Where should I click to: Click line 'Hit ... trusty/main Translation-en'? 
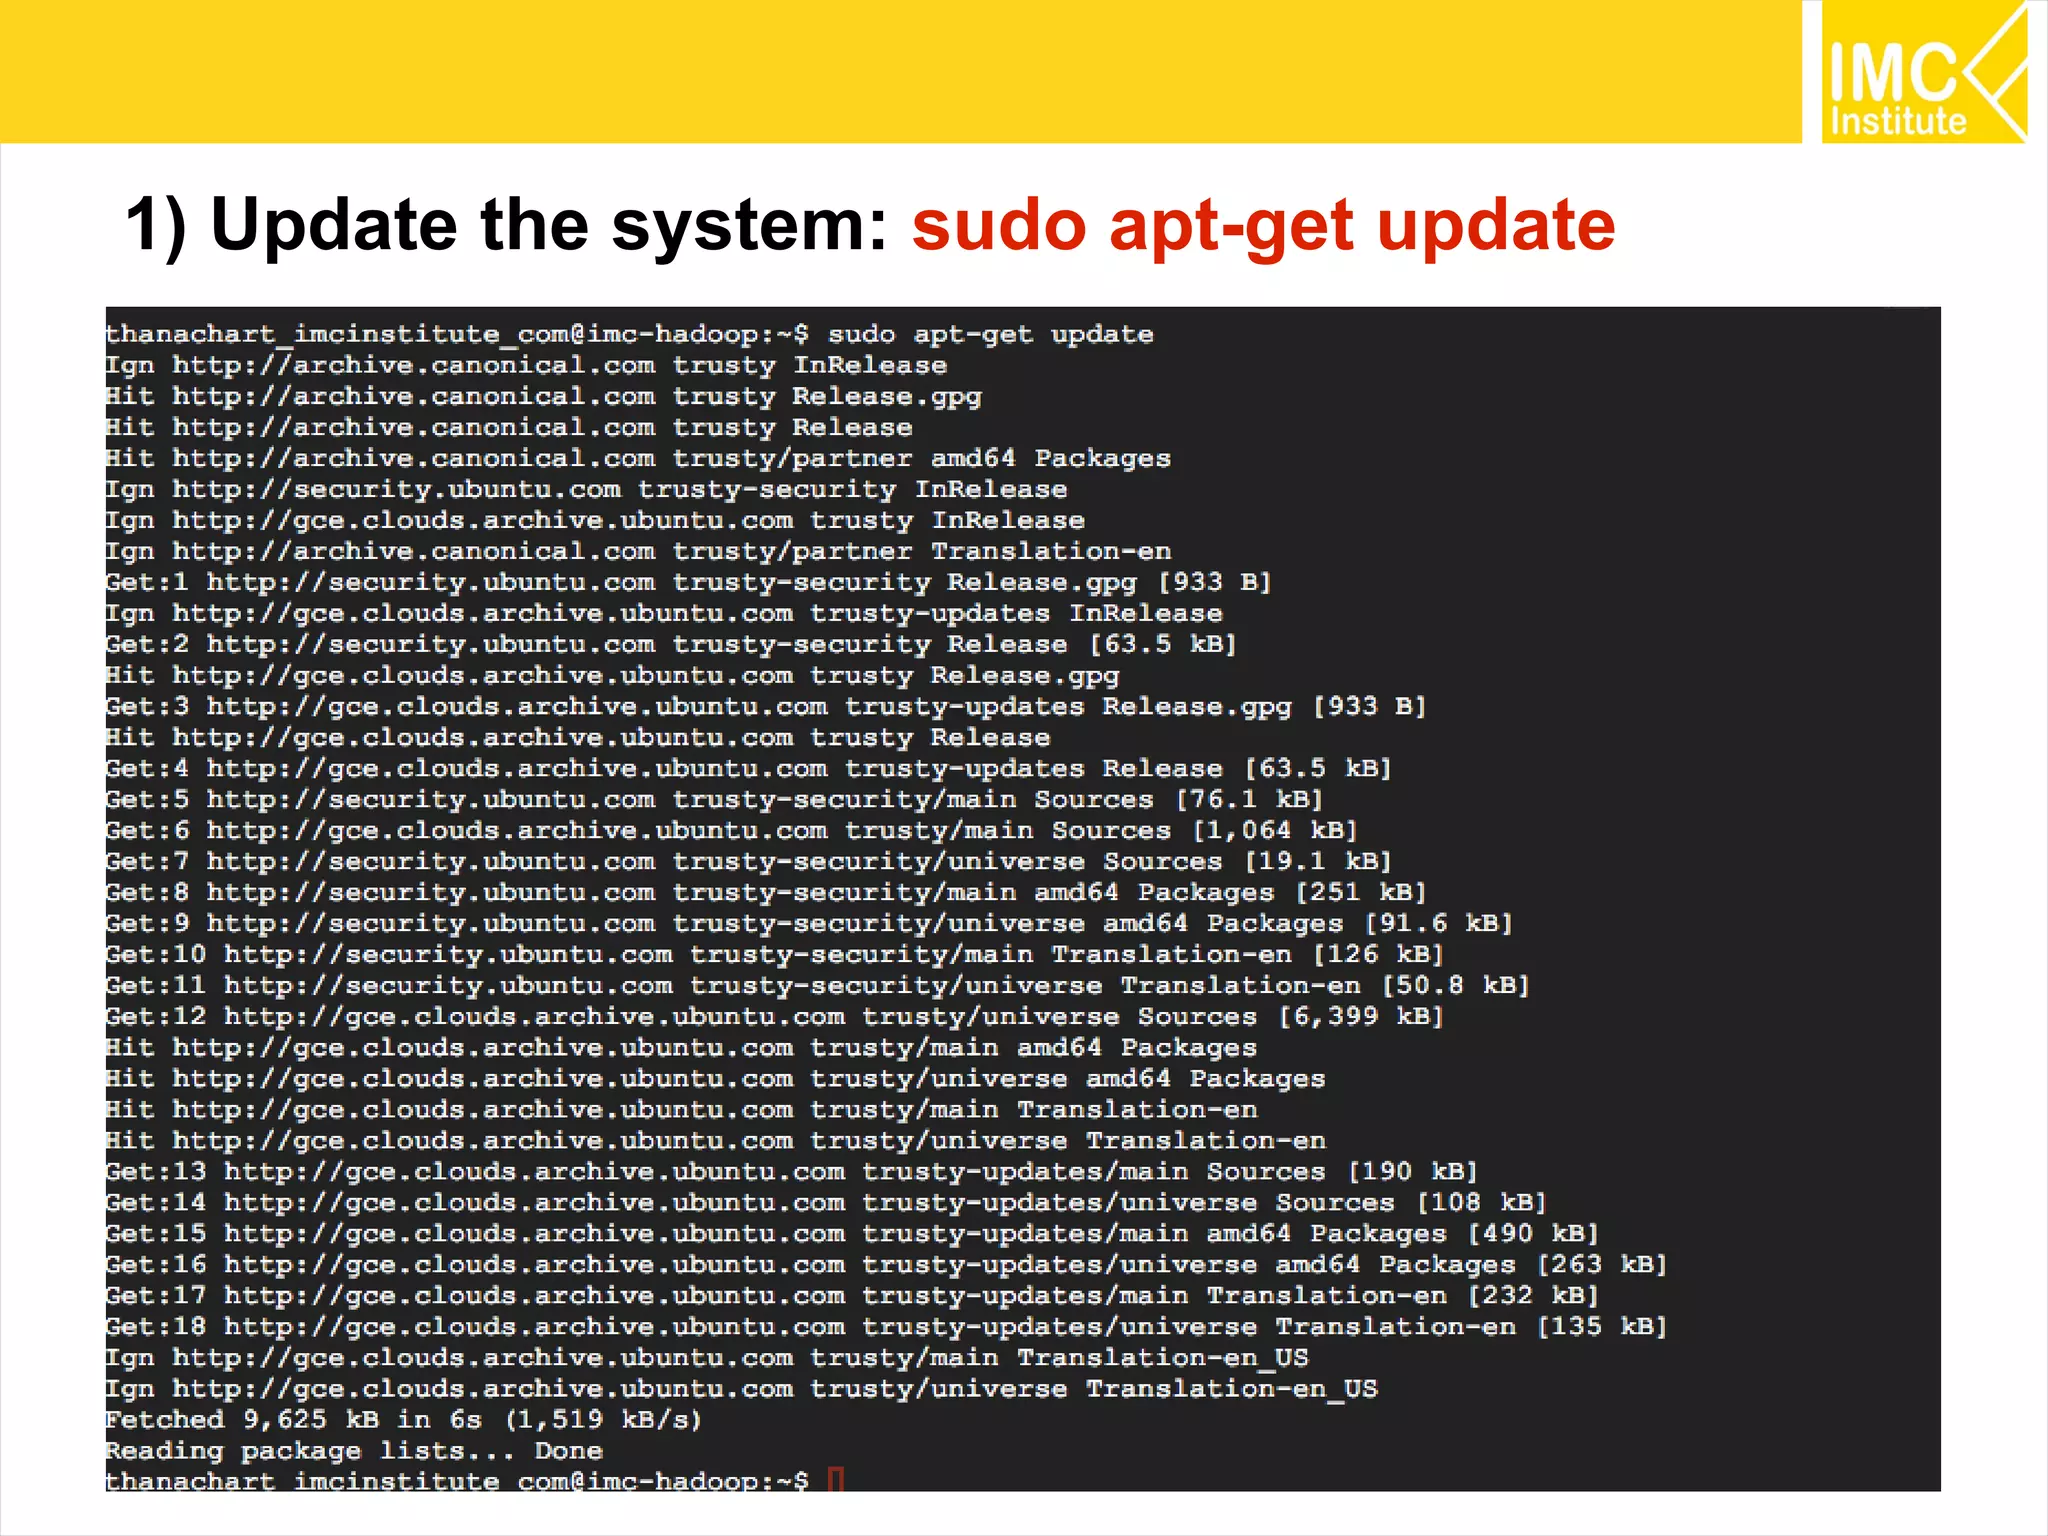pos(681,1109)
